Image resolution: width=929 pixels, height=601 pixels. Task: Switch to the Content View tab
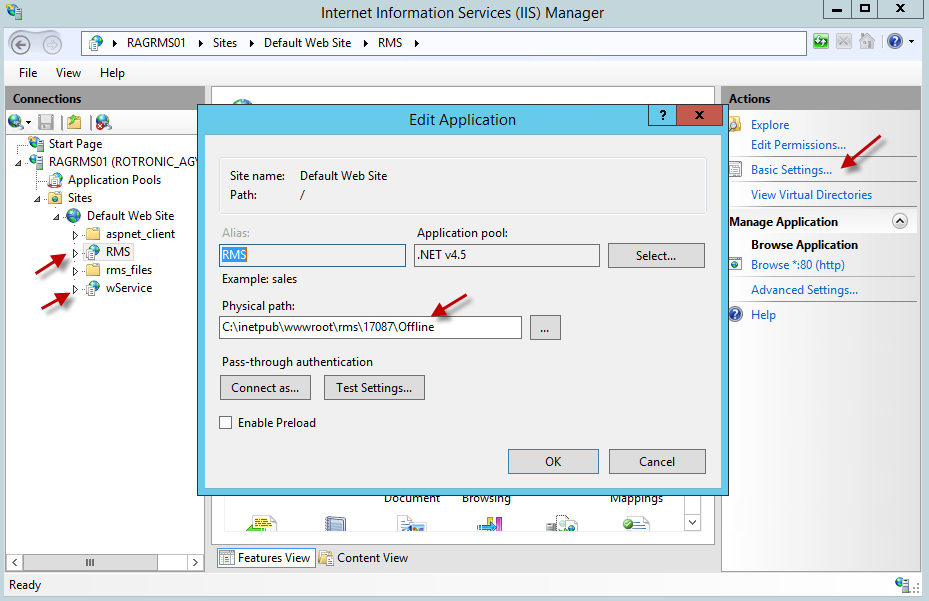[x=364, y=558]
